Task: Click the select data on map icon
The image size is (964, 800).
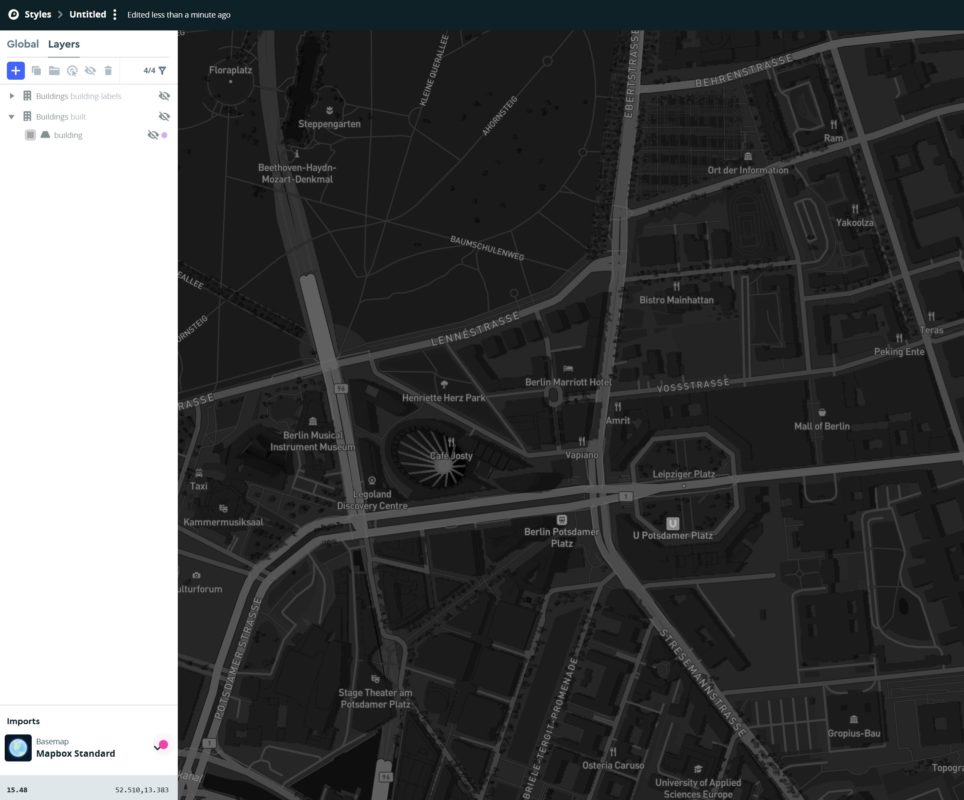Action: click(72, 70)
